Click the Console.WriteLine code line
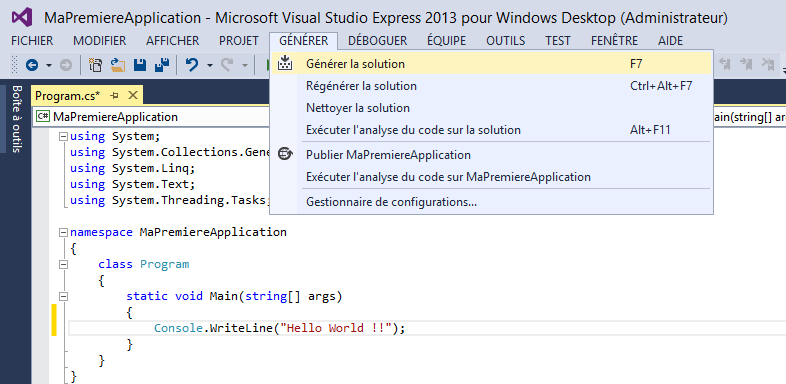The image size is (786, 384). [279, 328]
